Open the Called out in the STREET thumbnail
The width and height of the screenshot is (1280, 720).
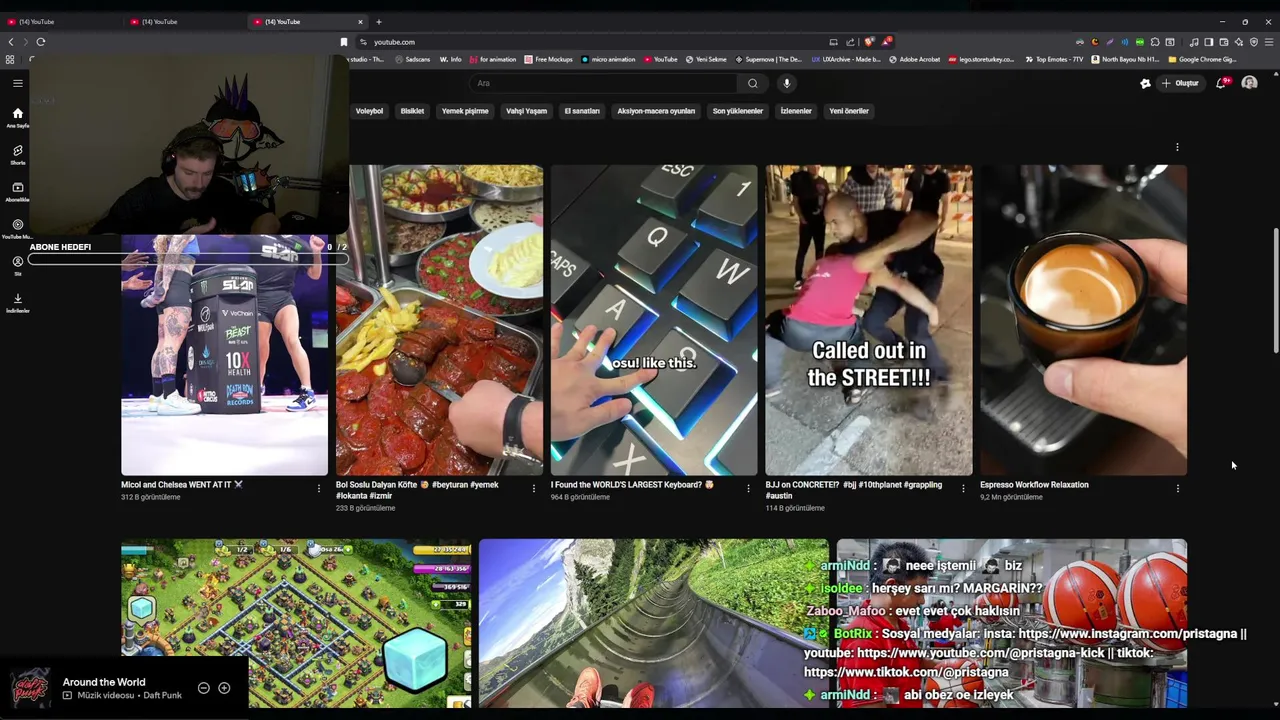[x=869, y=320]
